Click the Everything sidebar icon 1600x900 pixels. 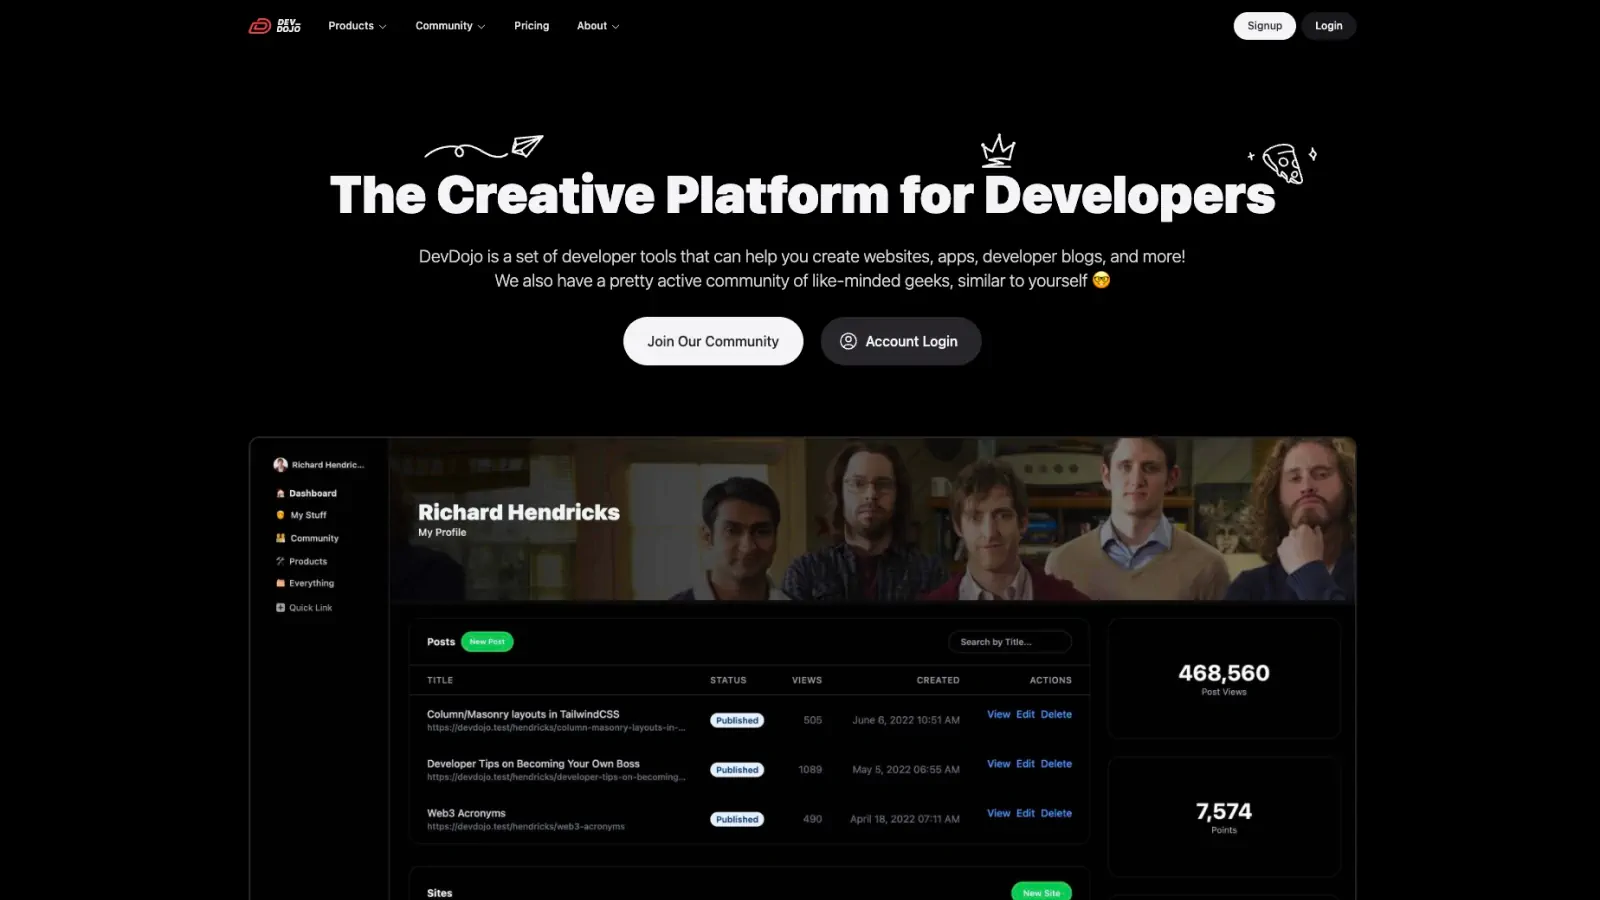(x=281, y=583)
